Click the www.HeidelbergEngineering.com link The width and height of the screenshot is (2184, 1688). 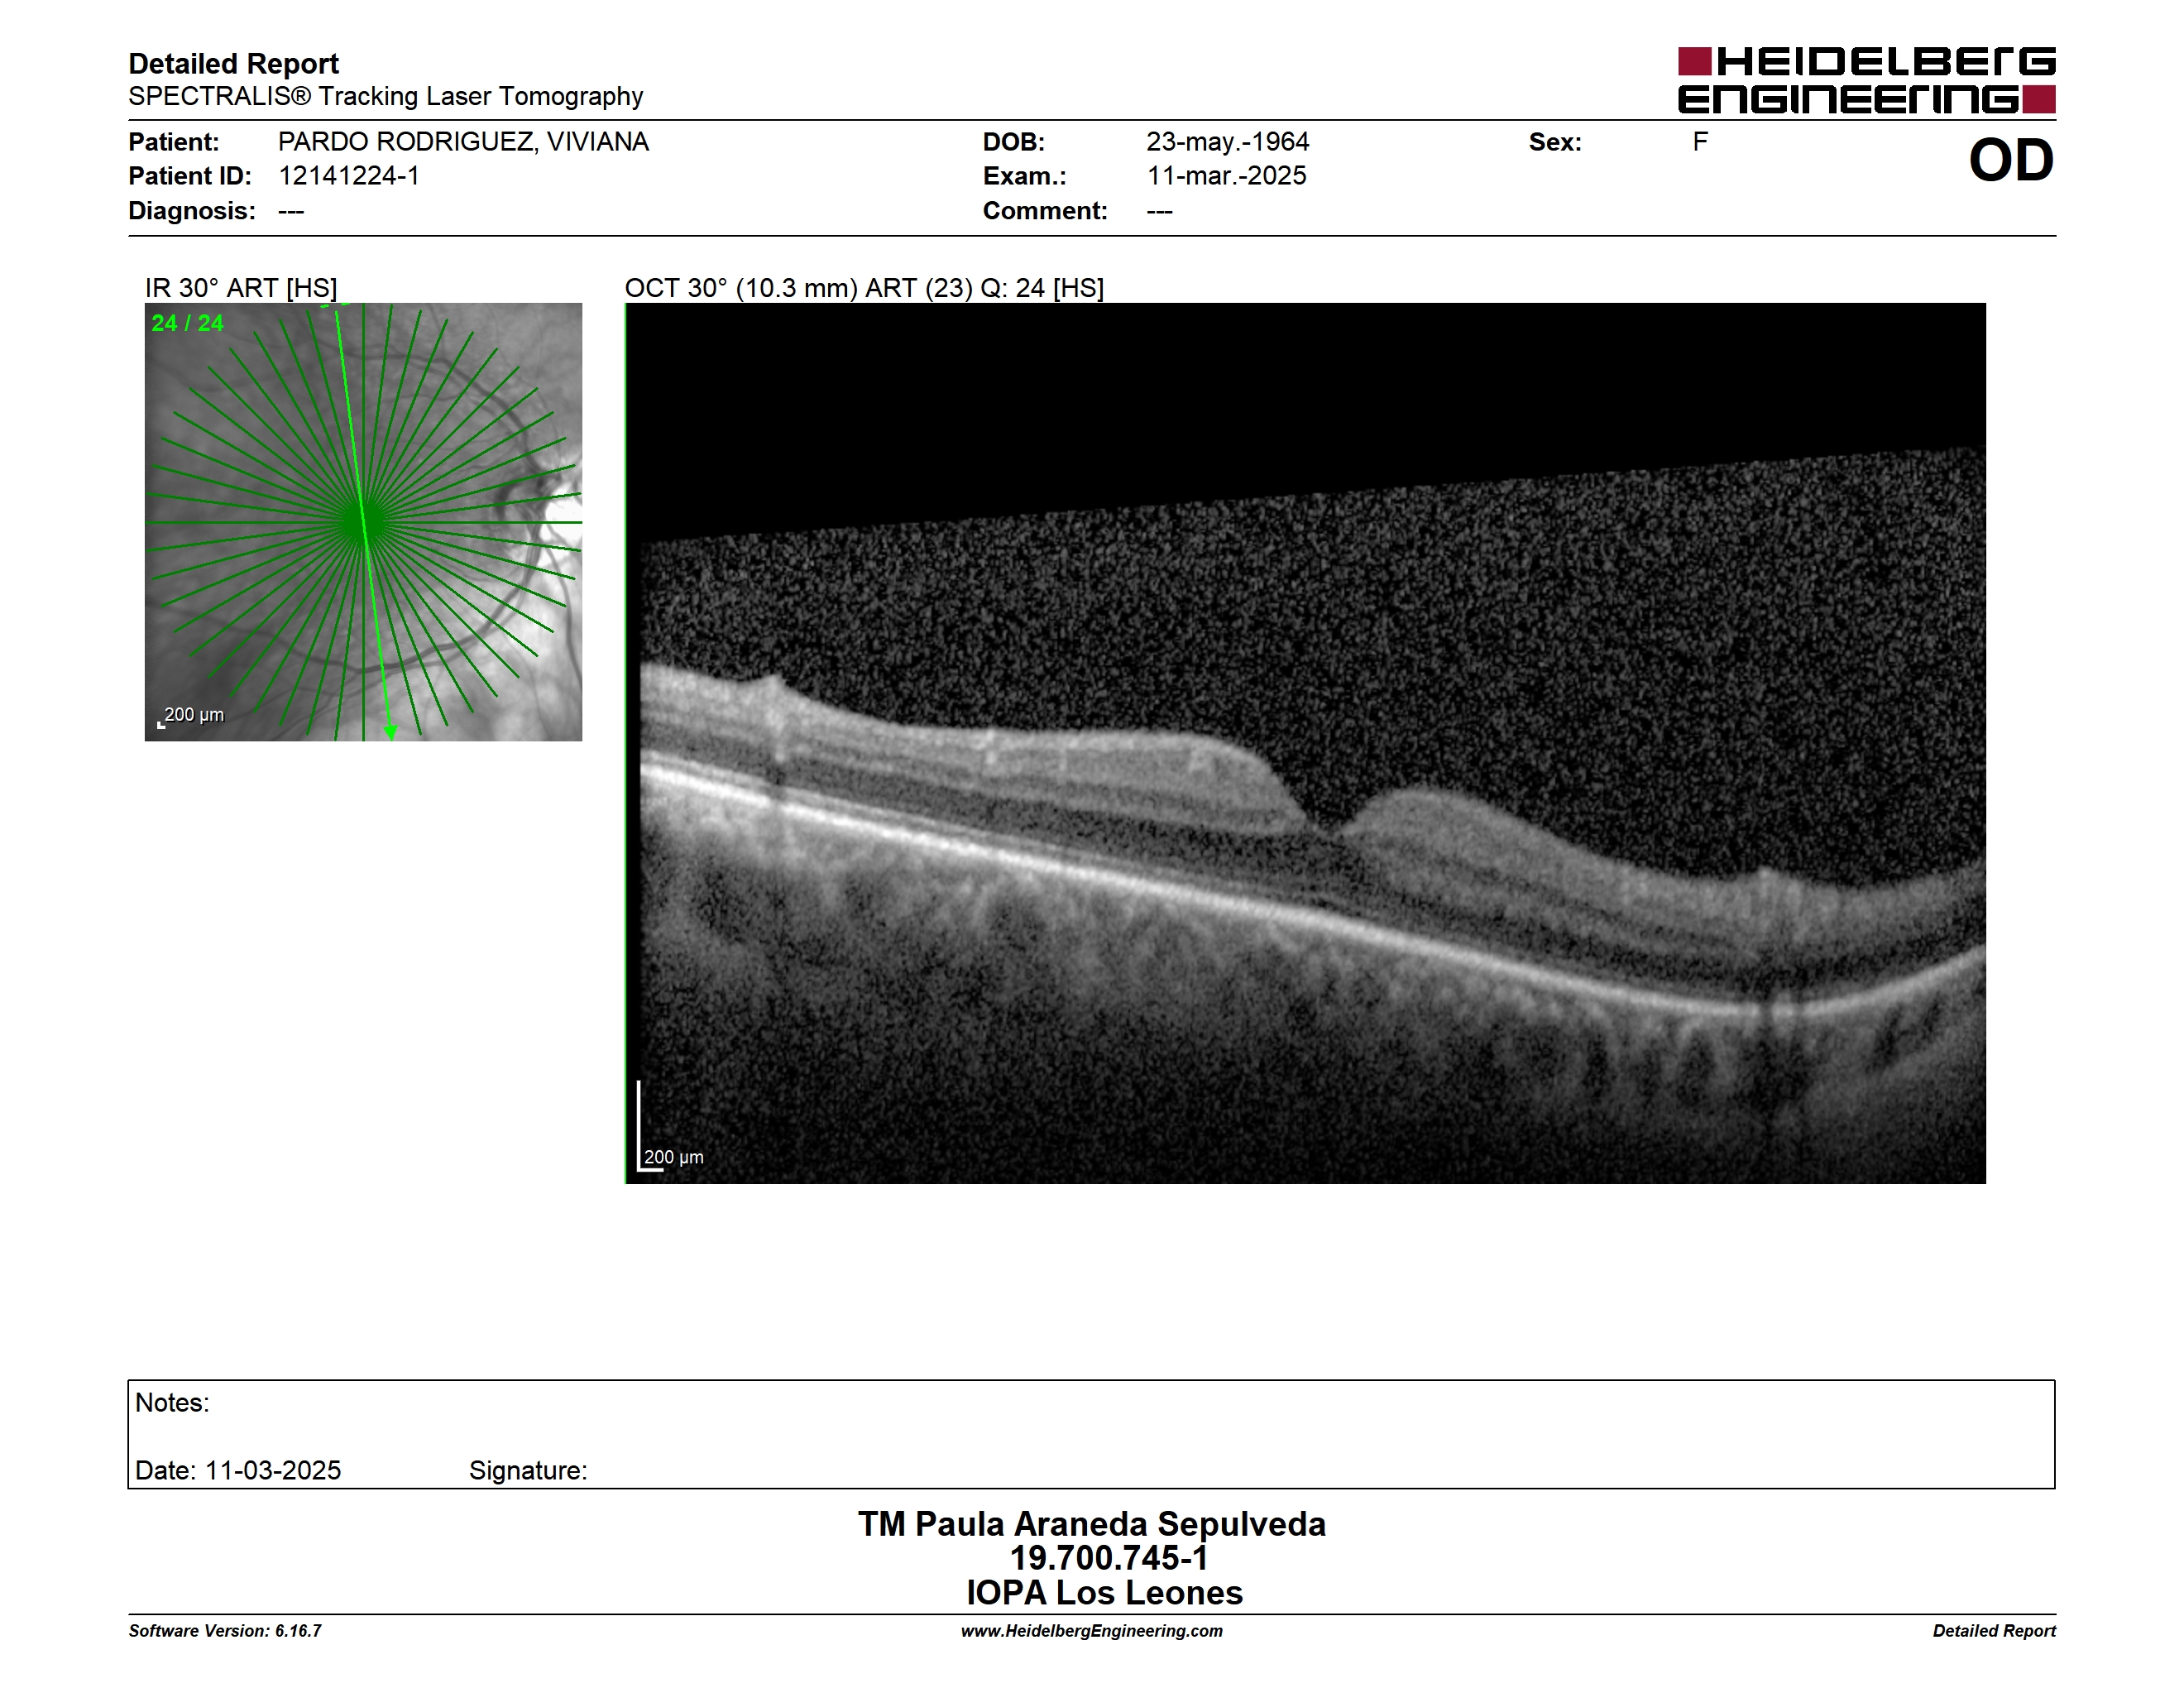click(1091, 1631)
